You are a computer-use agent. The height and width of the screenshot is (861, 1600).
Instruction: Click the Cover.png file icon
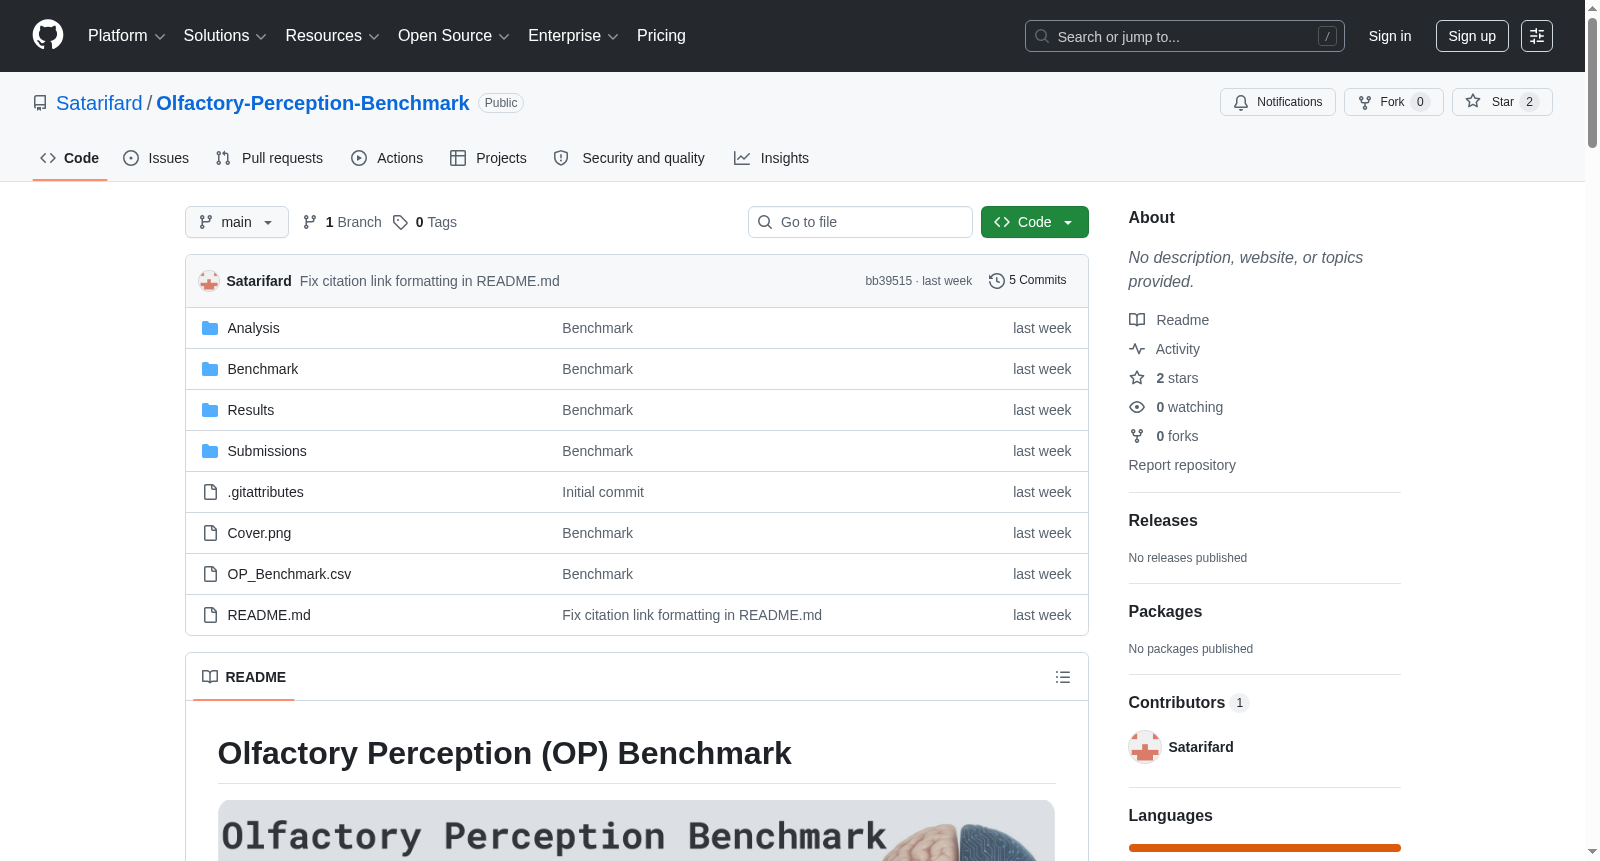[x=210, y=533]
